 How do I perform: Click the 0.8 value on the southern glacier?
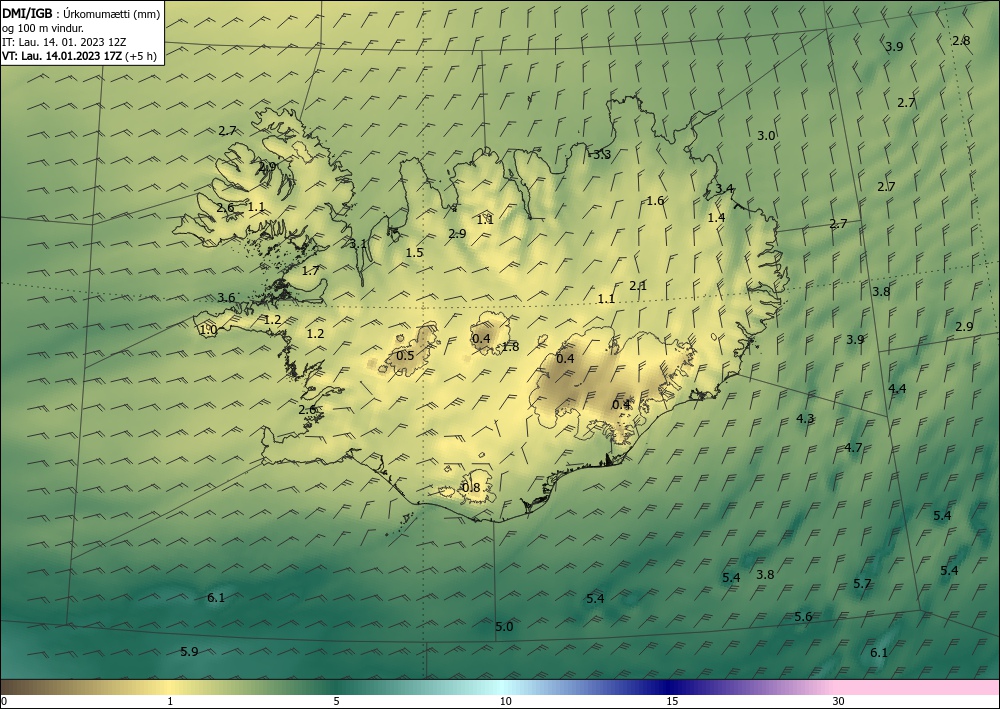471,488
